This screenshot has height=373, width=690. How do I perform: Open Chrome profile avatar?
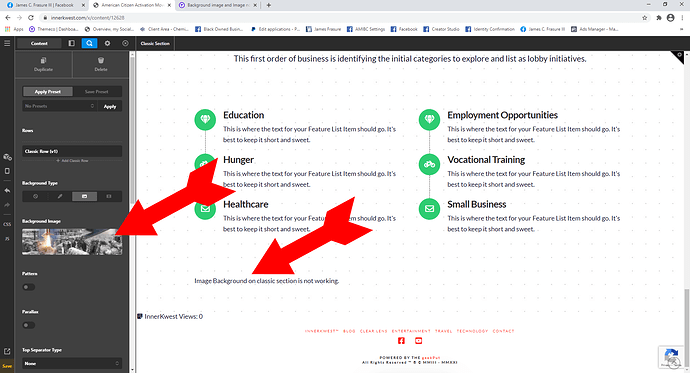tap(671, 18)
